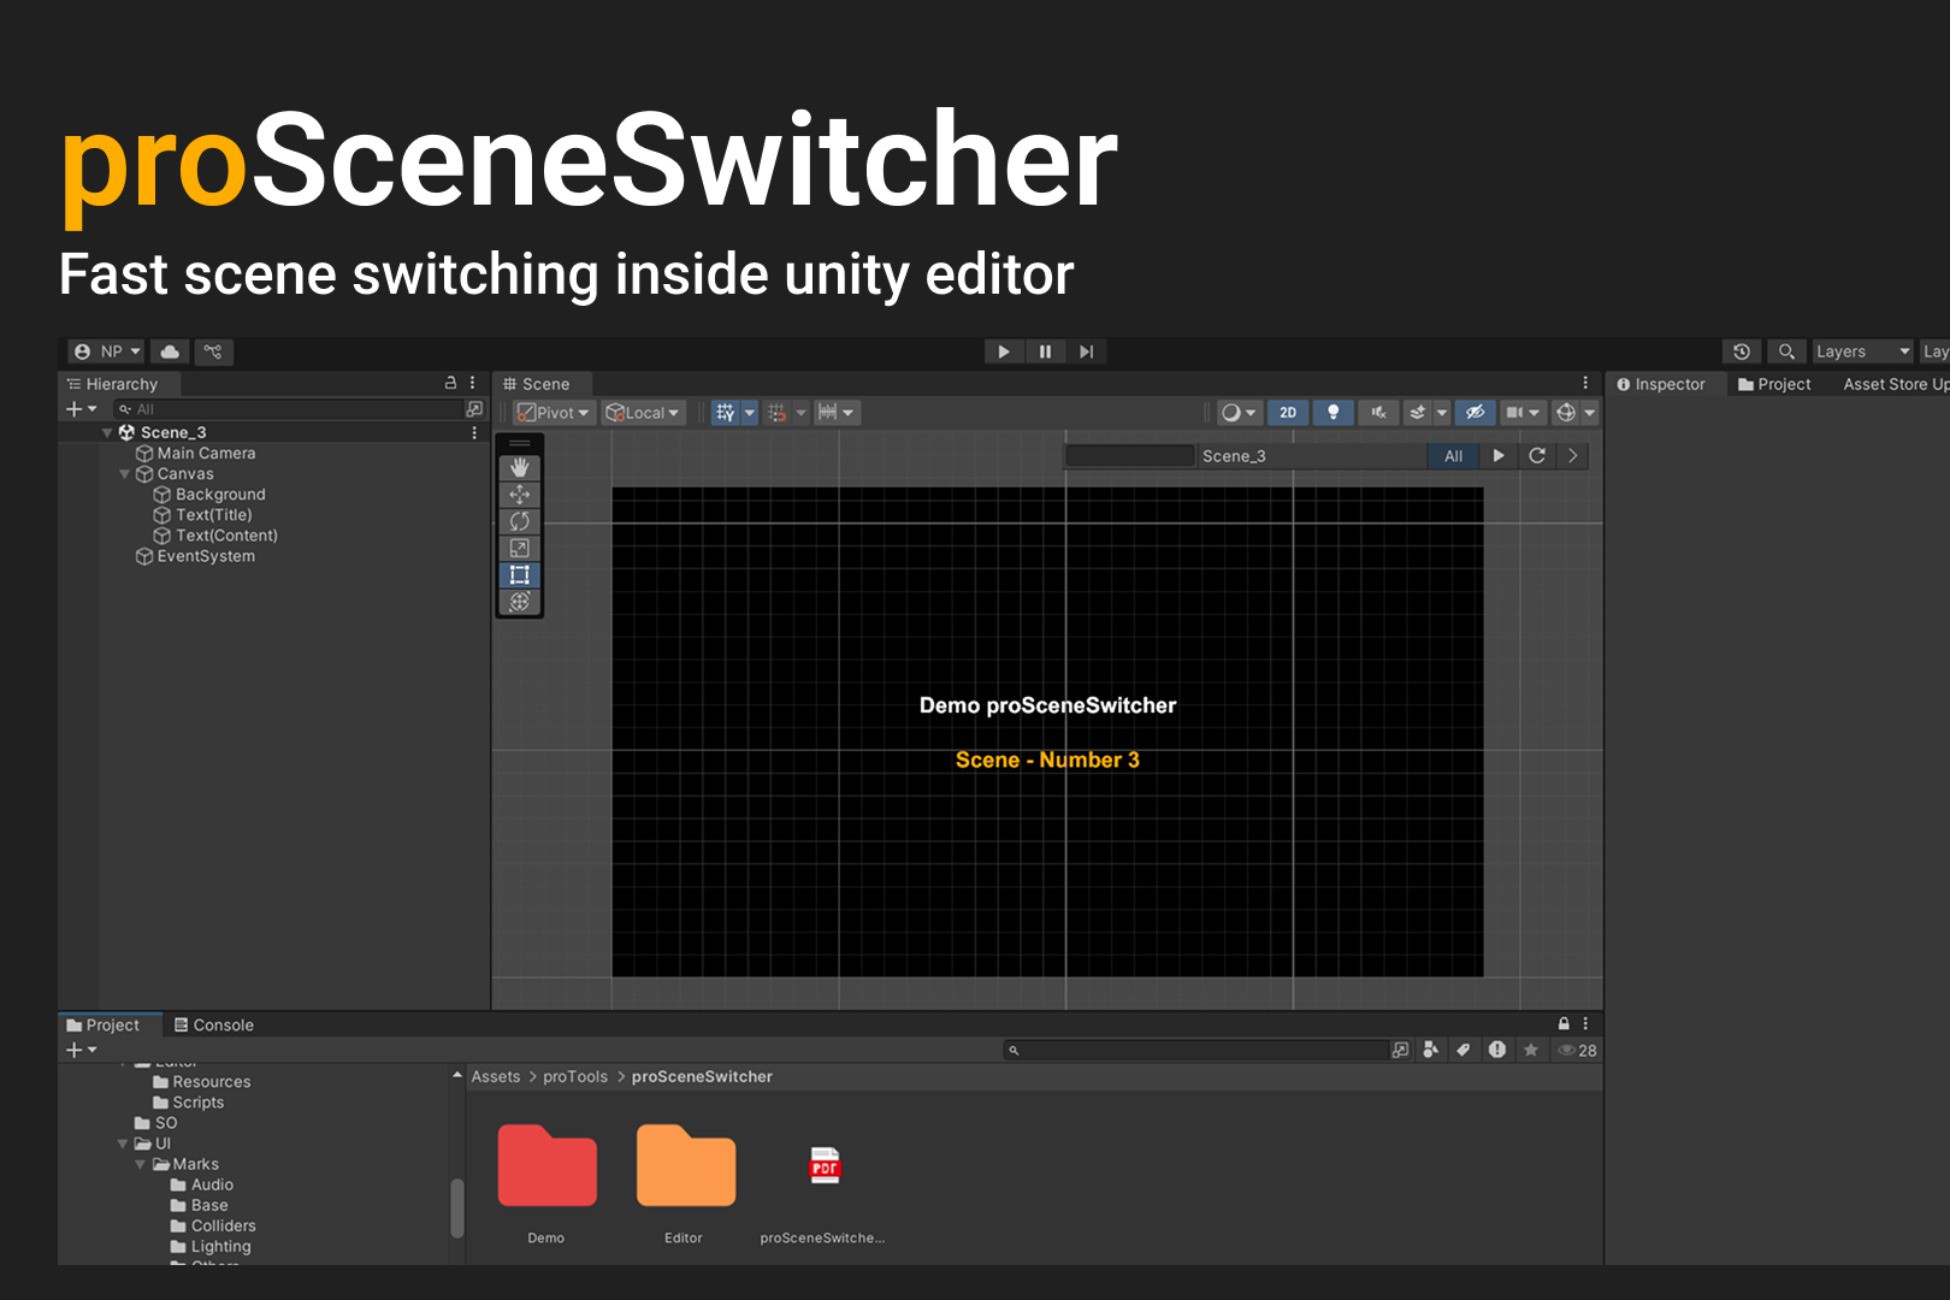Select the Scale tool
The height and width of the screenshot is (1300, 1950).
point(519,548)
